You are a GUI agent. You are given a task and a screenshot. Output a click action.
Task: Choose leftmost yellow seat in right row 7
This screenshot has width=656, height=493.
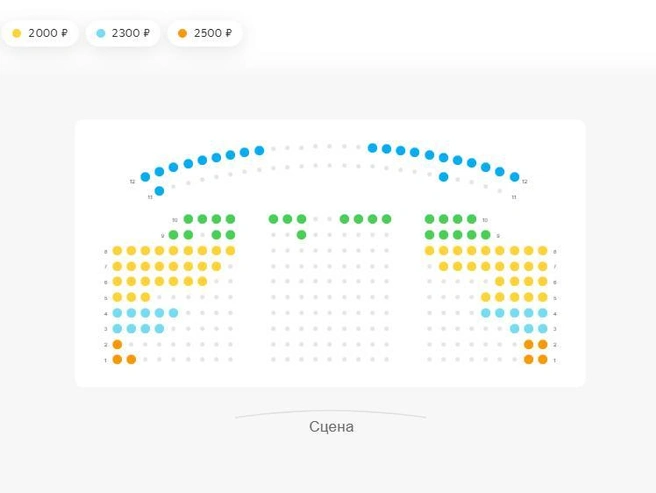pyautogui.click(x=443, y=266)
